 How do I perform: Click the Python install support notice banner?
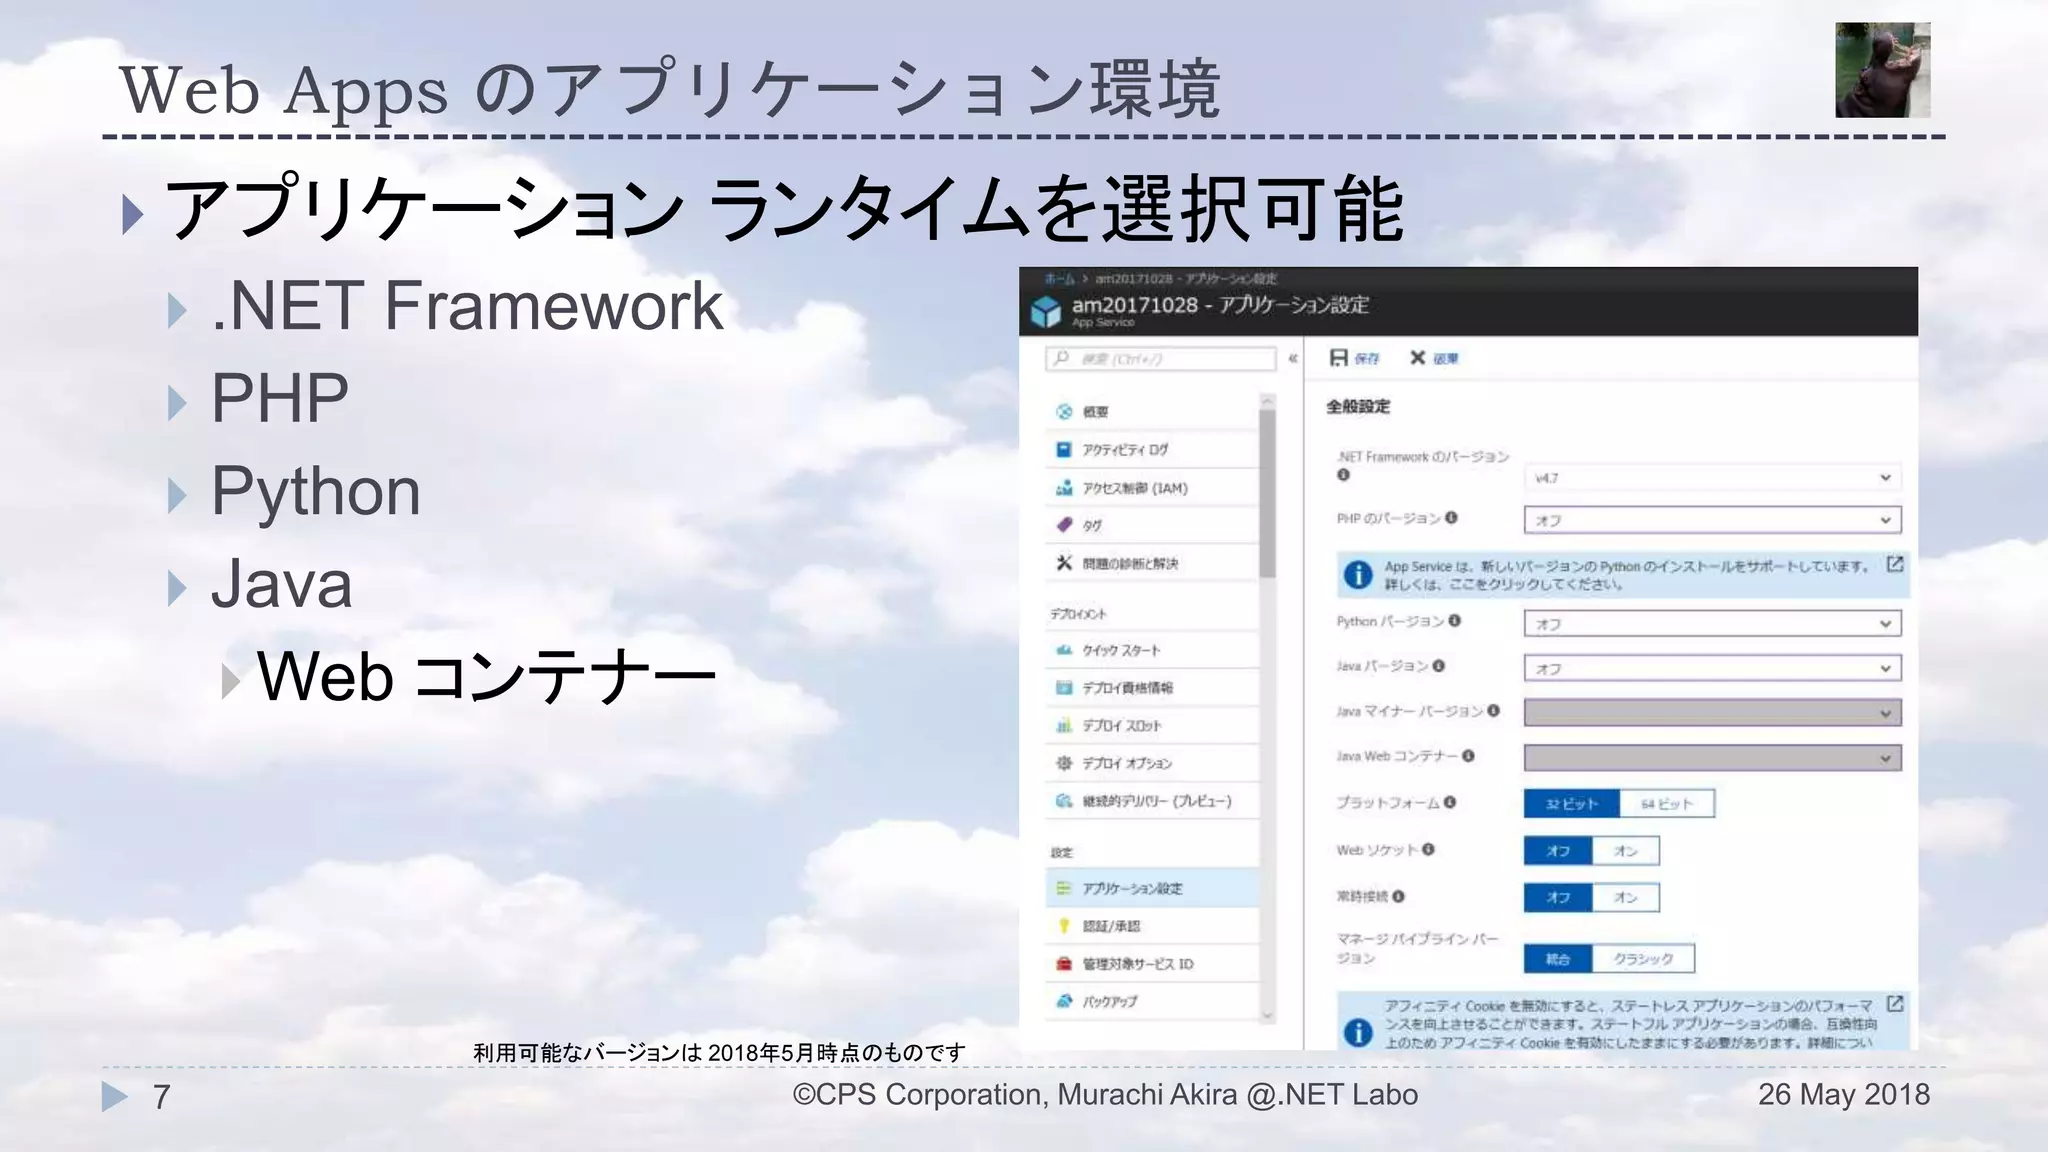pyautogui.click(x=1623, y=575)
